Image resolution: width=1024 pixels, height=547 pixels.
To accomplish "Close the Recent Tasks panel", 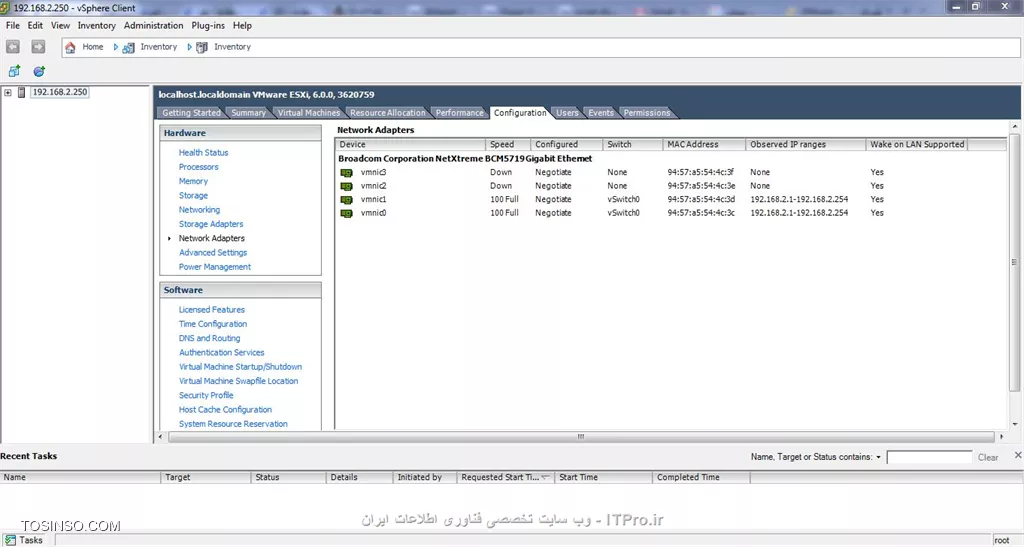I will click(x=1017, y=455).
